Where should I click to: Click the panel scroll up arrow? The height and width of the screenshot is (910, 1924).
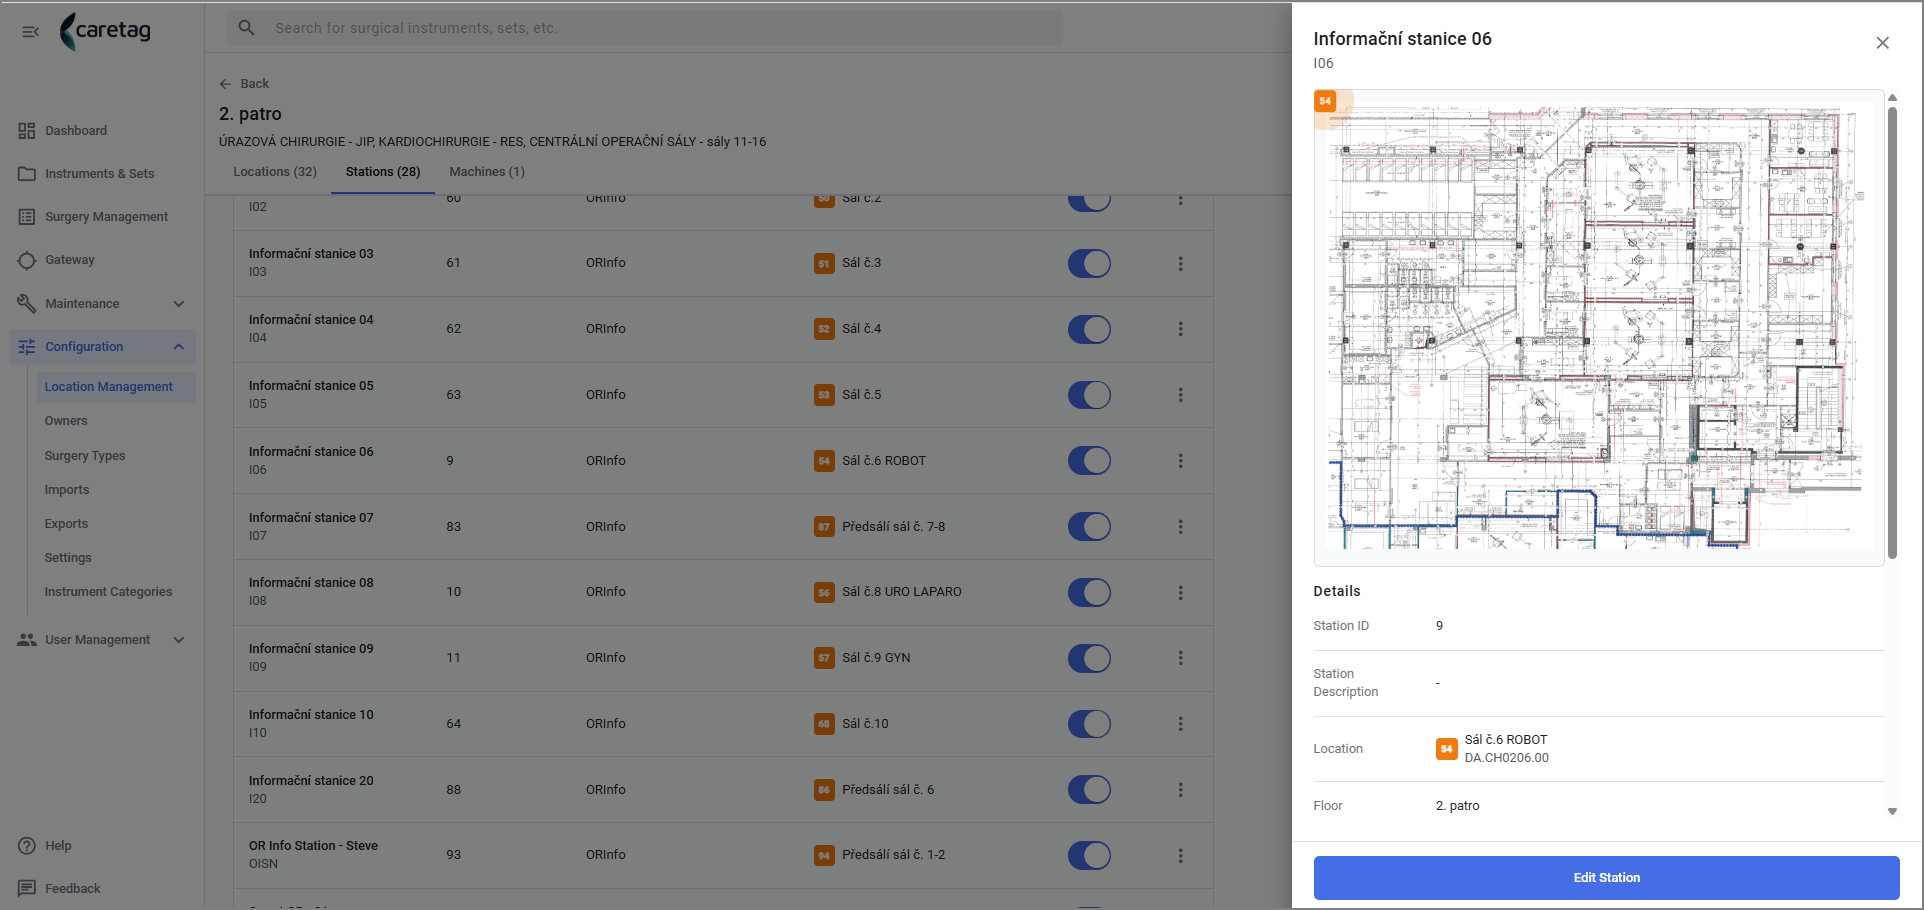[x=1892, y=98]
